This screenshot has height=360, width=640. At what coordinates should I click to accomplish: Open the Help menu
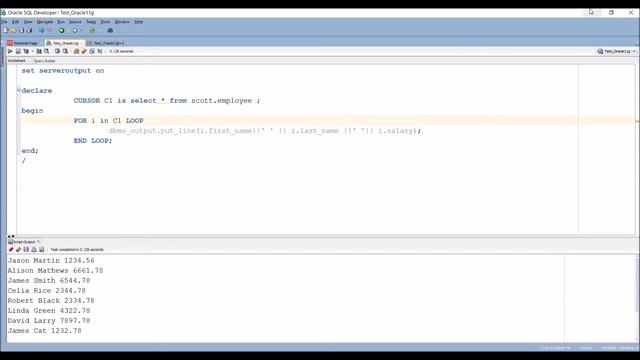click(x=139, y=22)
